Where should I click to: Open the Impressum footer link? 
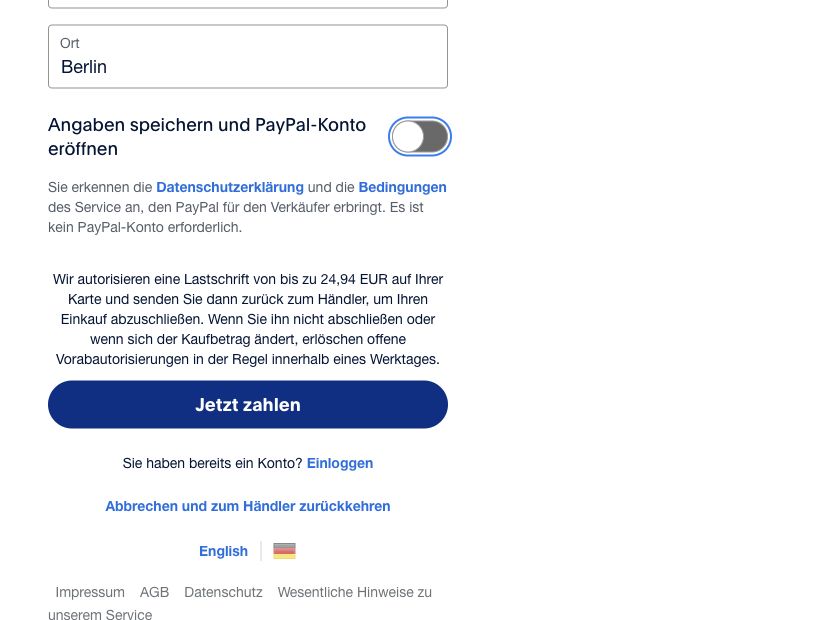coord(90,592)
